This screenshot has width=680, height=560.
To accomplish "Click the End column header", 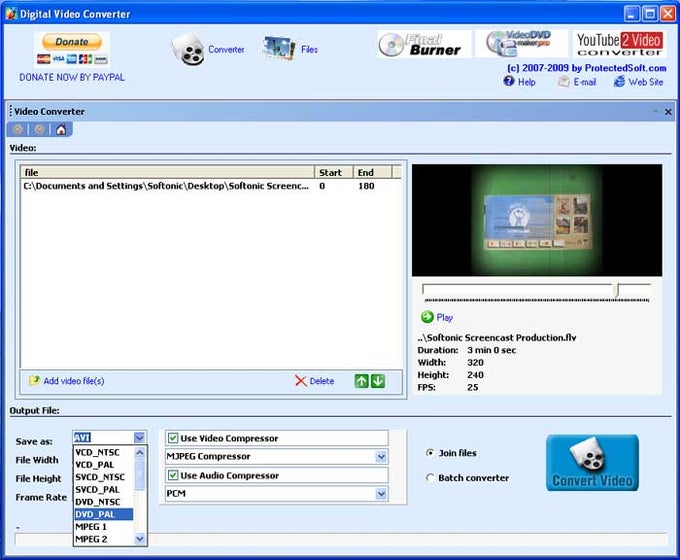I will 372,172.
